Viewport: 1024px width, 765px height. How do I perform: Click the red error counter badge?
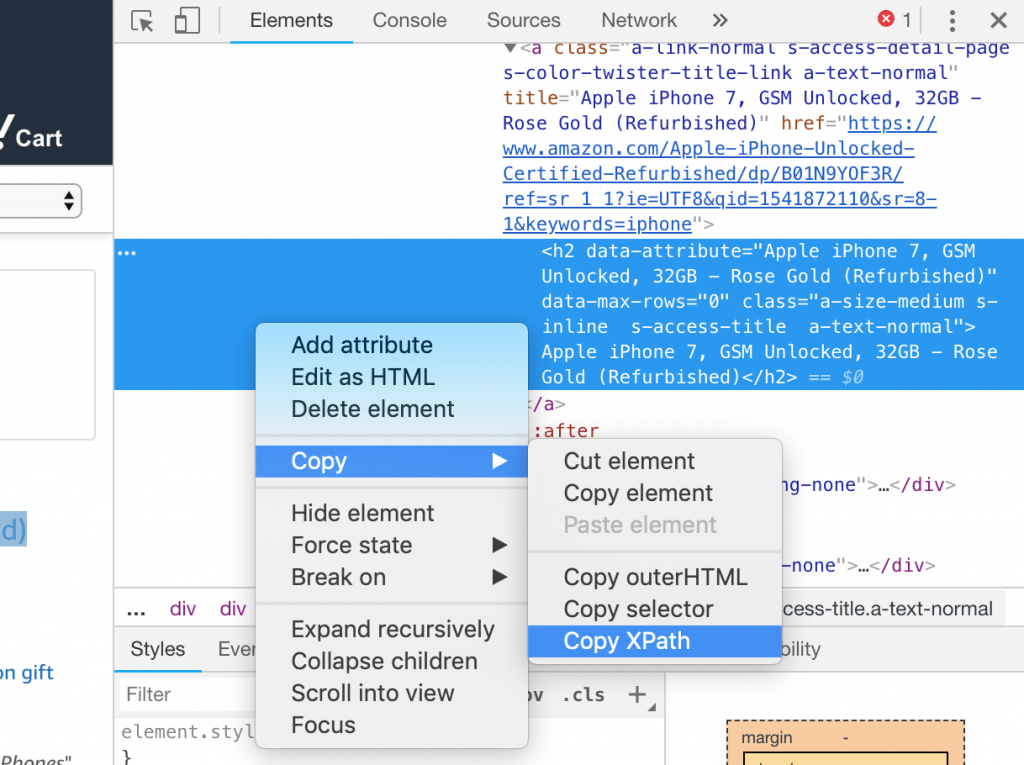coord(886,18)
